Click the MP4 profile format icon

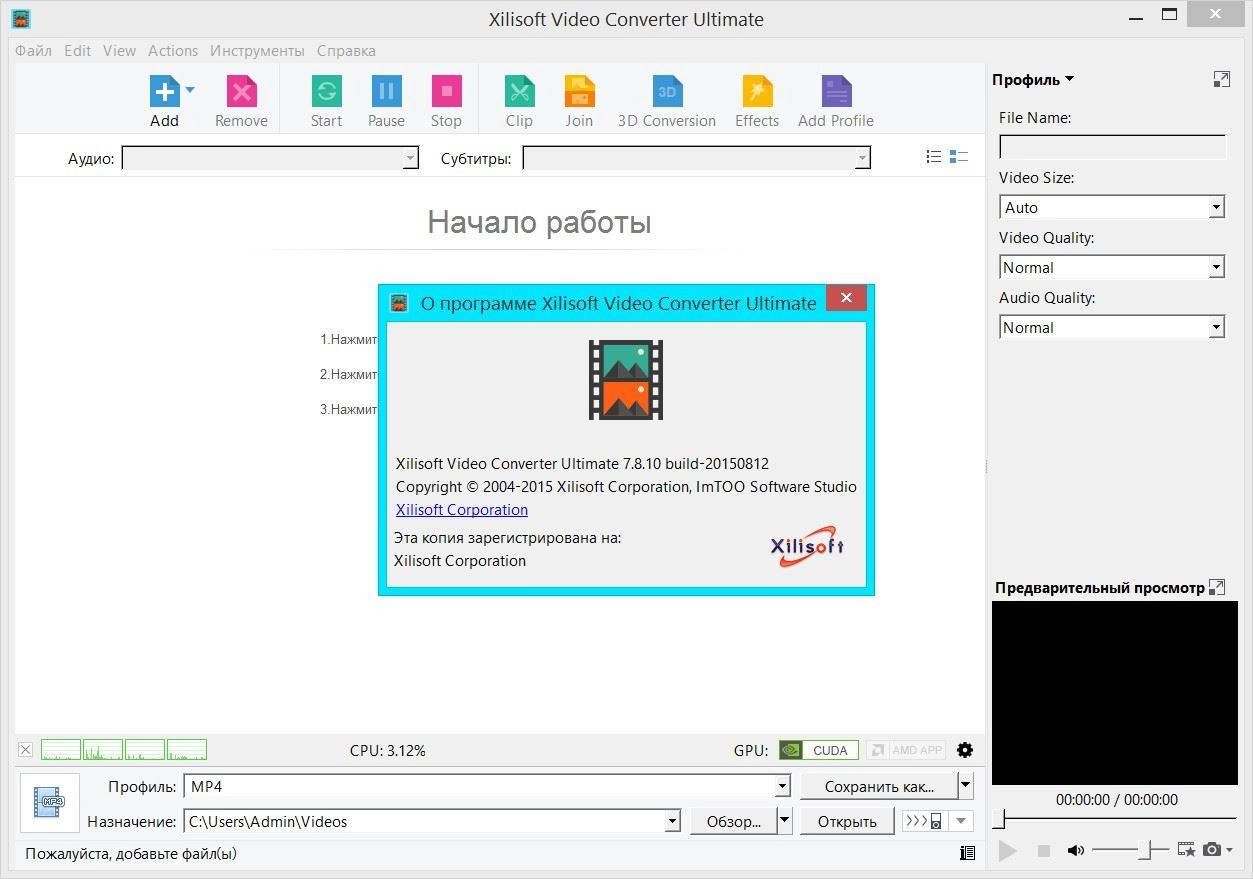point(49,802)
